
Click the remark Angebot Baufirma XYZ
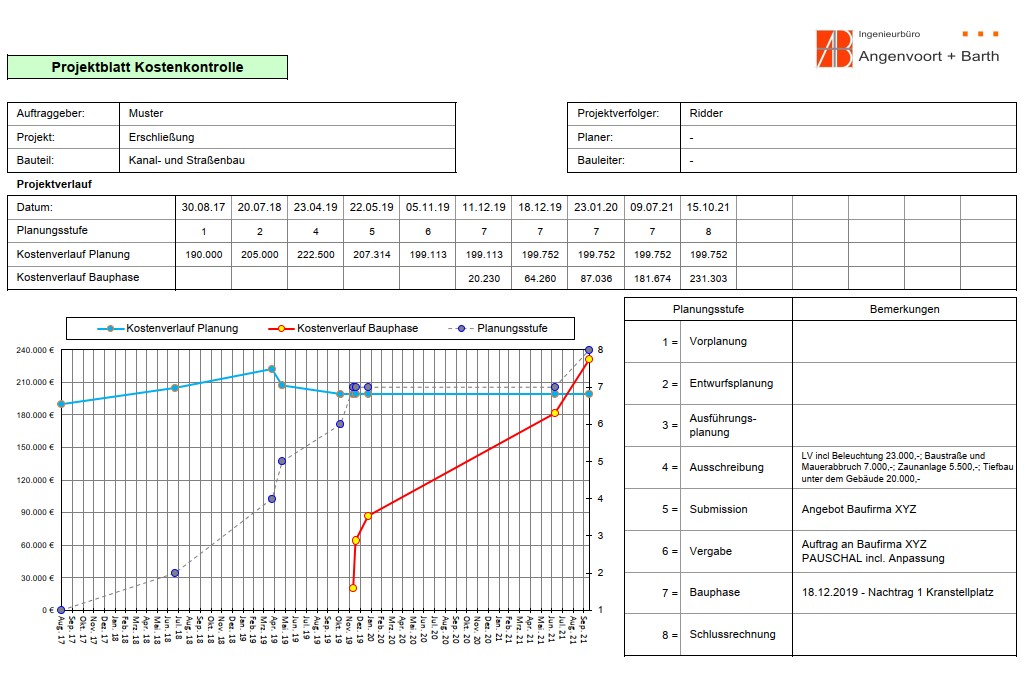point(858,509)
